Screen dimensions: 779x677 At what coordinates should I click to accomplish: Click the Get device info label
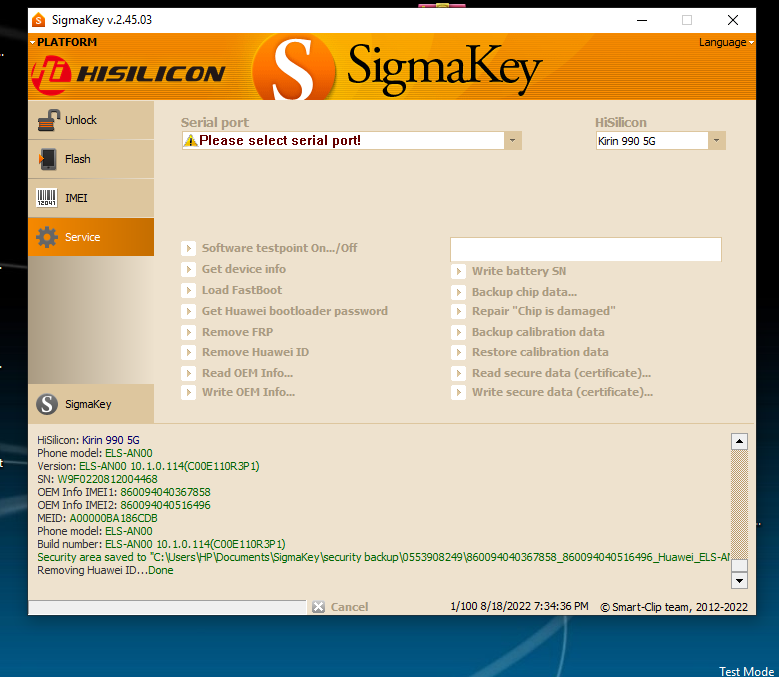pyautogui.click(x=244, y=269)
